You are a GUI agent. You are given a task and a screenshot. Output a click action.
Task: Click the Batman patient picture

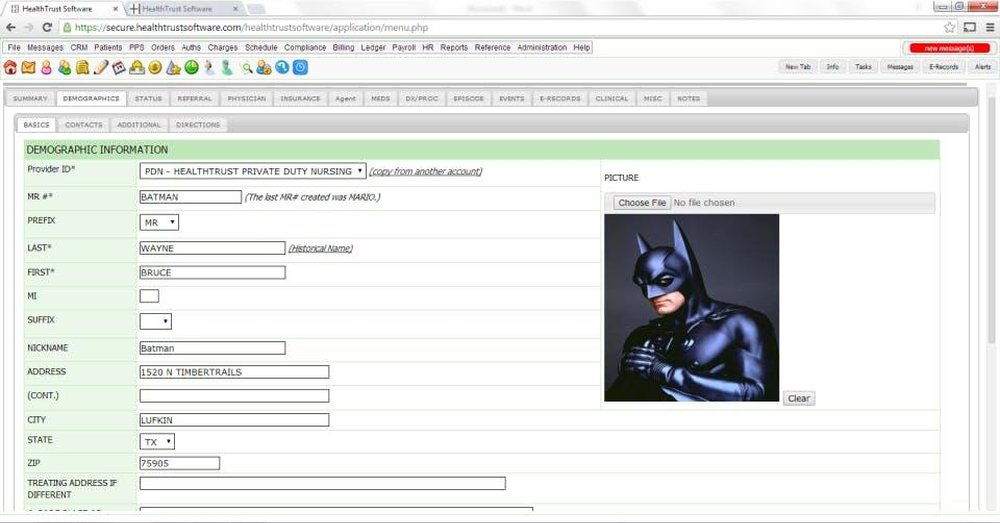[691, 307]
